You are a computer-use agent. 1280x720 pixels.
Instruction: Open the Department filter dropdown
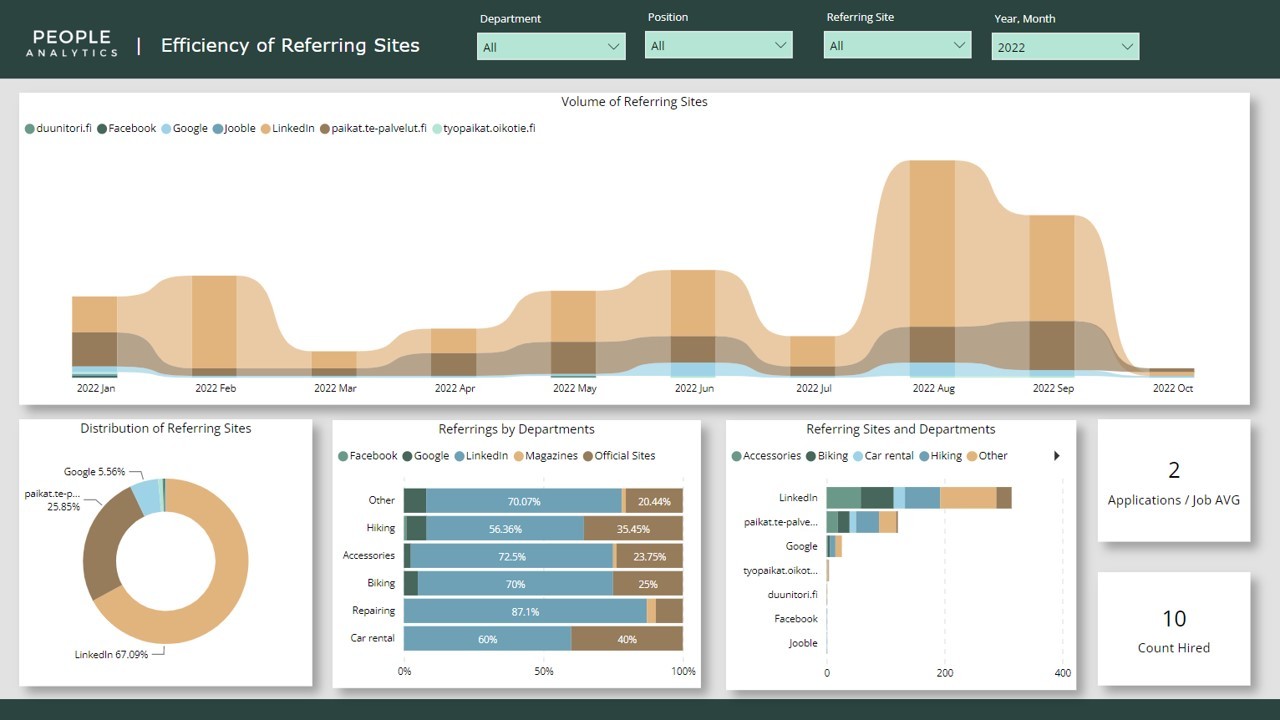pos(551,47)
